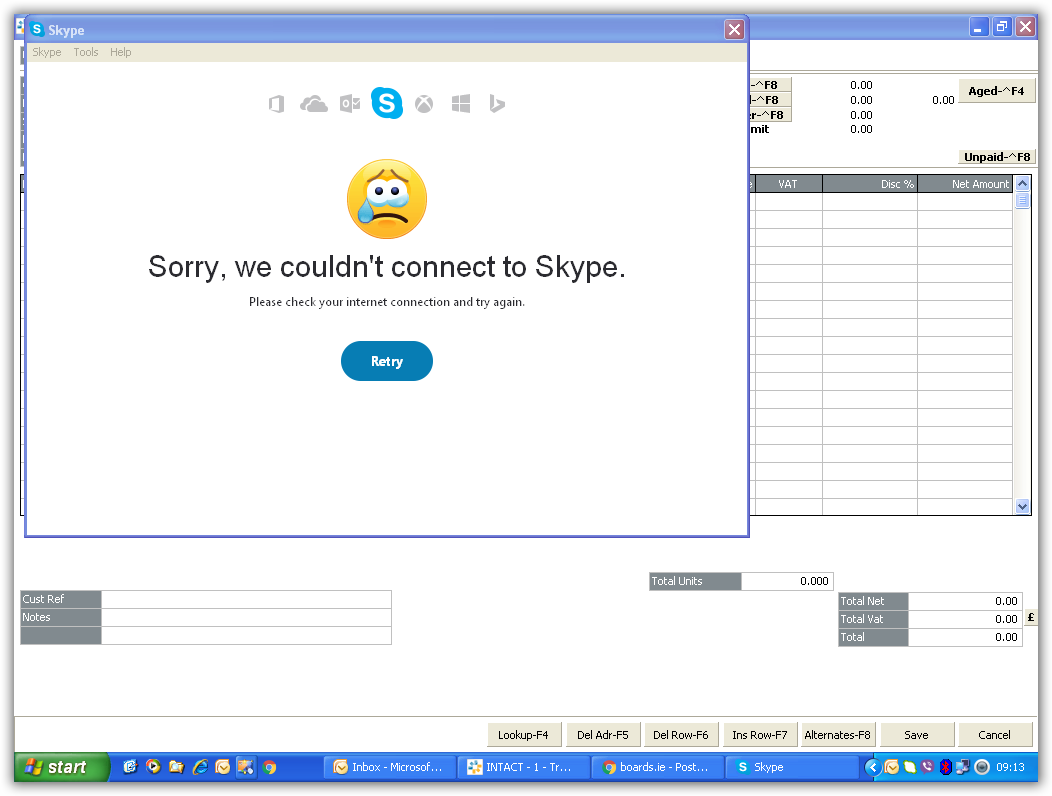Click the Outlook icon in system tray
Viewport: 1052px width, 796px height.
892,766
